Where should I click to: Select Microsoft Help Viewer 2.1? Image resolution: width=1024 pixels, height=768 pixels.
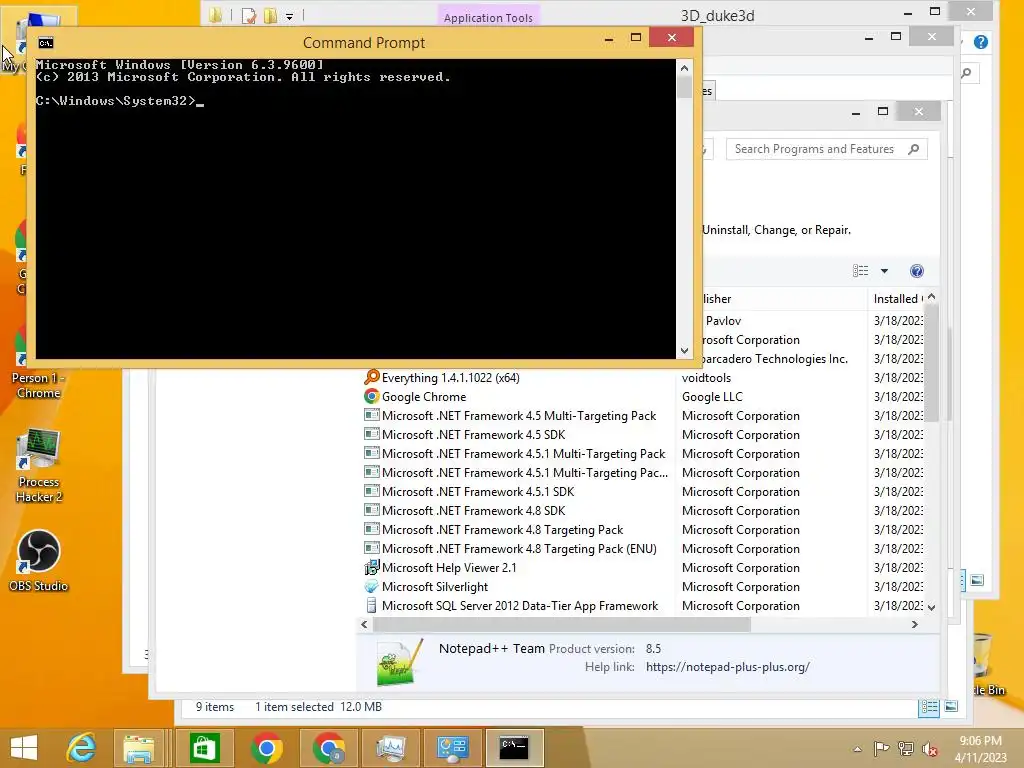449,568
